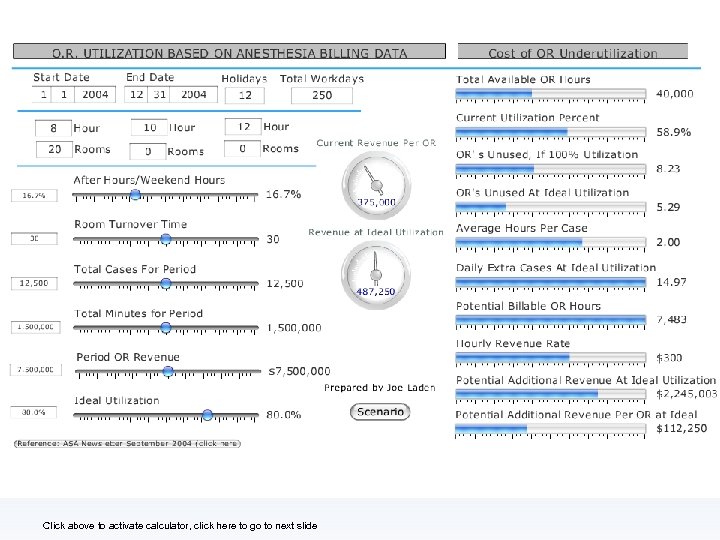The height and width of the screenshot is (540, 720).
Task: Click the Average Hours Per Case bar
Action: click(551, 243)
